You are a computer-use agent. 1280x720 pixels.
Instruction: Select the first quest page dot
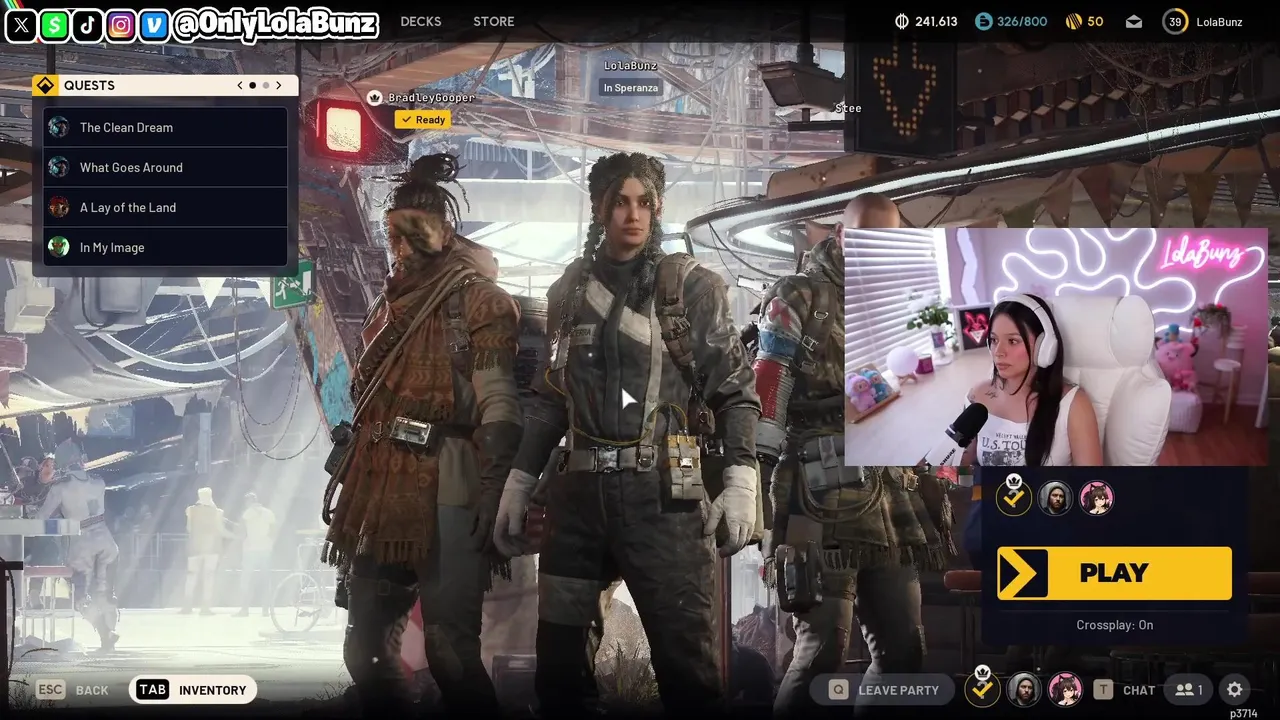pos(252,86)
